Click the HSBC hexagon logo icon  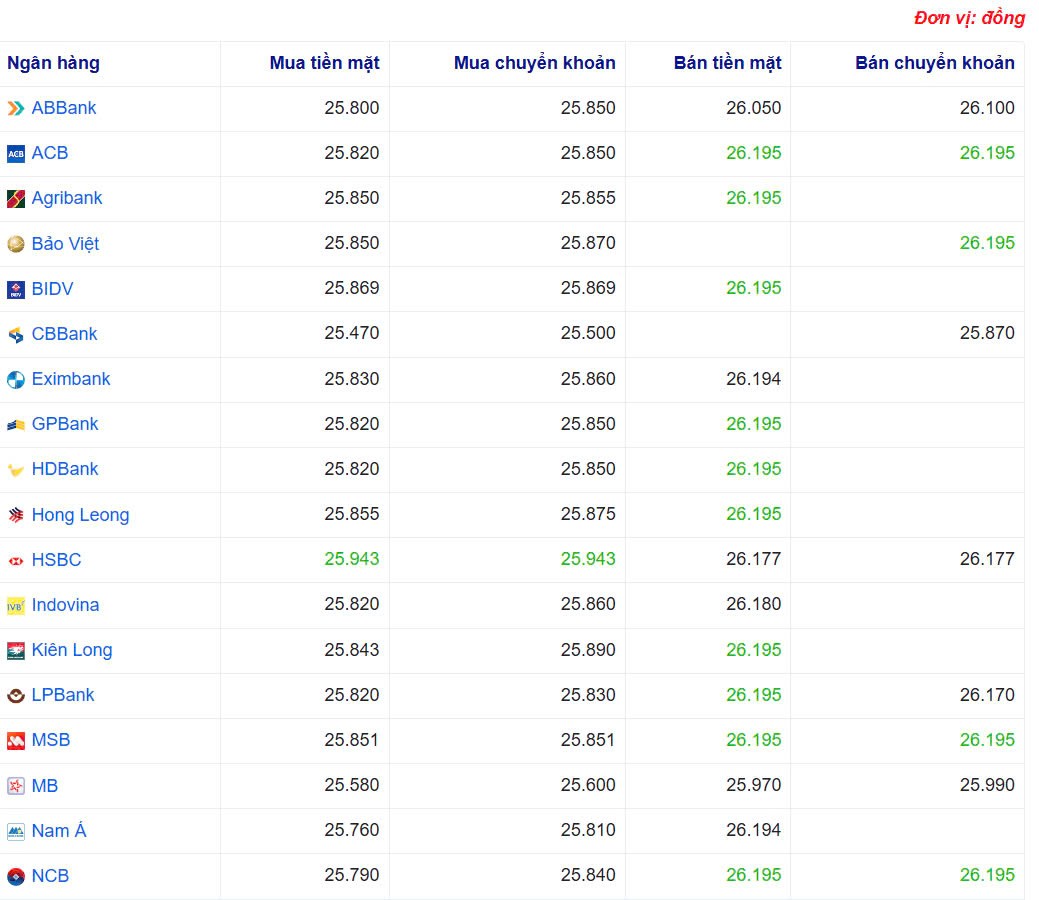click(14, 559)
